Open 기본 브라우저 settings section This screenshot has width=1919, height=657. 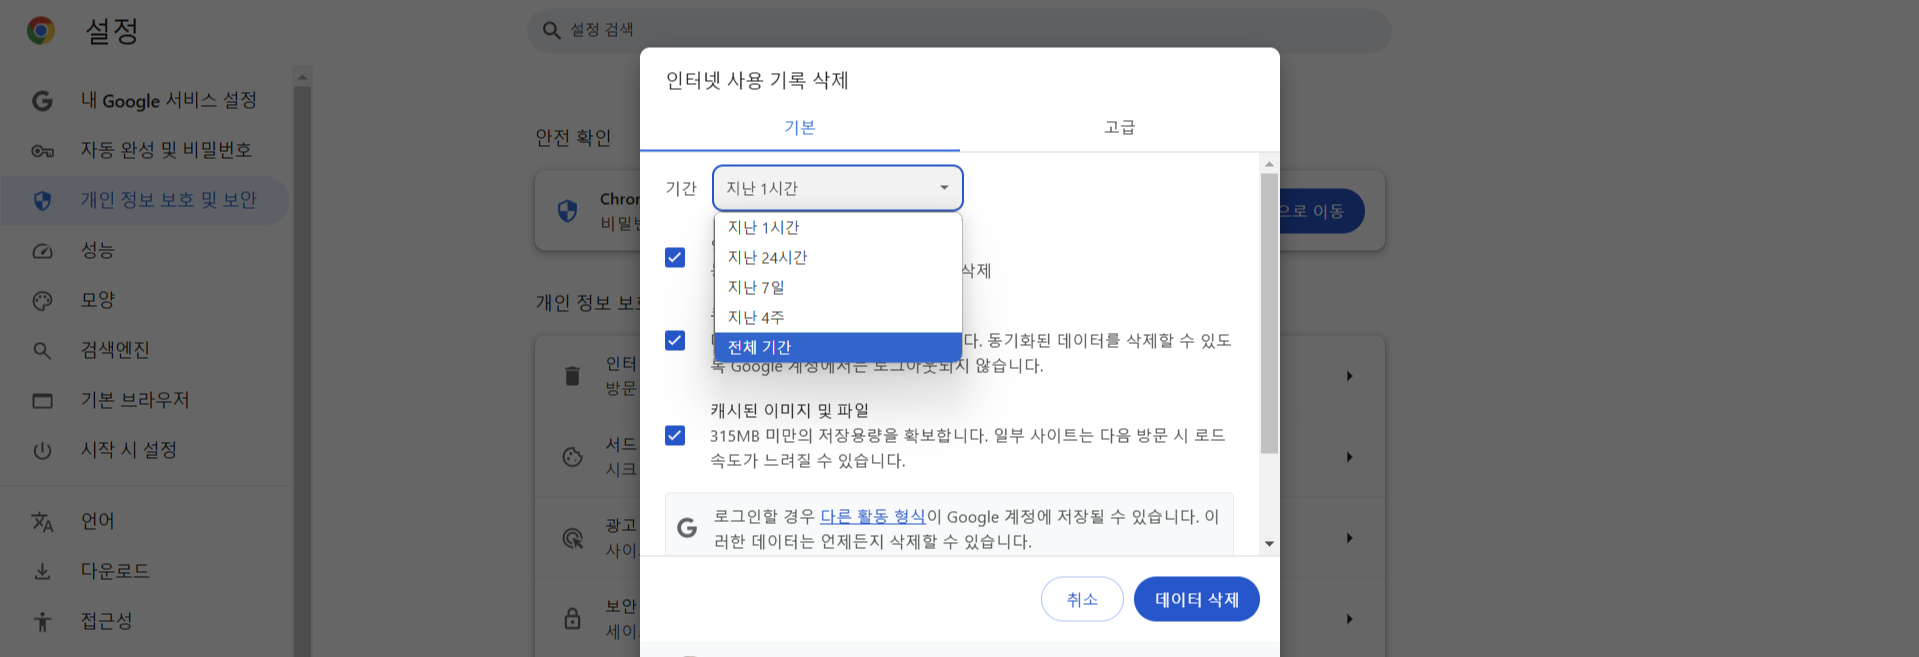(x=145, y=401)
